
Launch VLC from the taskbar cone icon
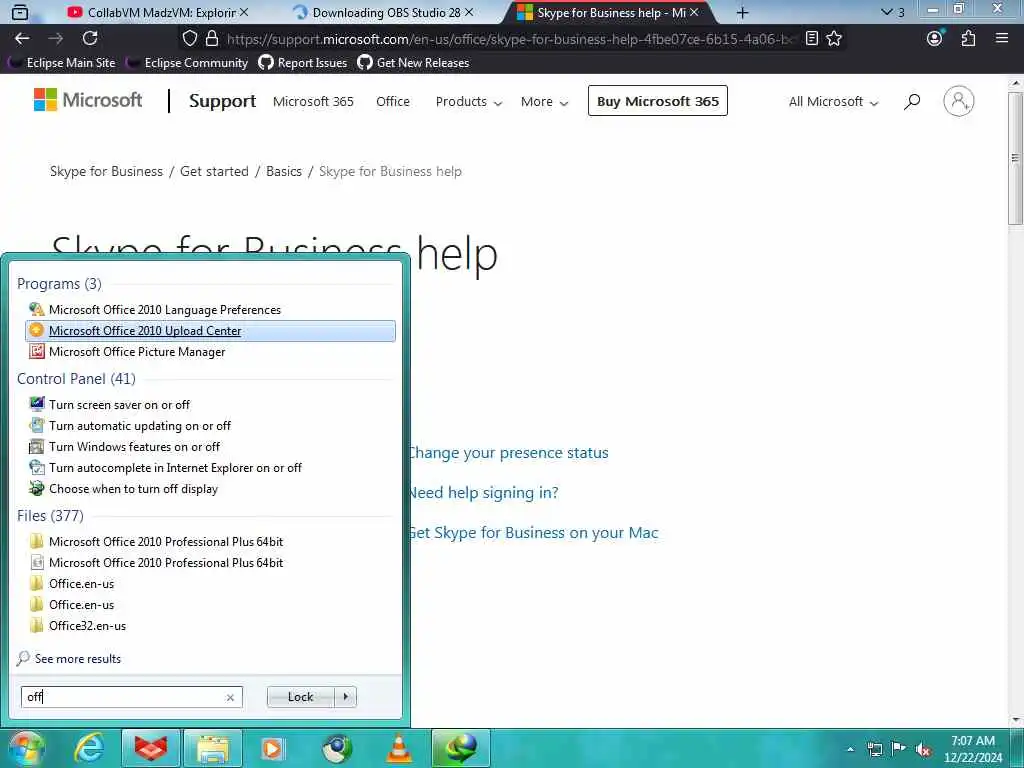click(x=399, y=748)
